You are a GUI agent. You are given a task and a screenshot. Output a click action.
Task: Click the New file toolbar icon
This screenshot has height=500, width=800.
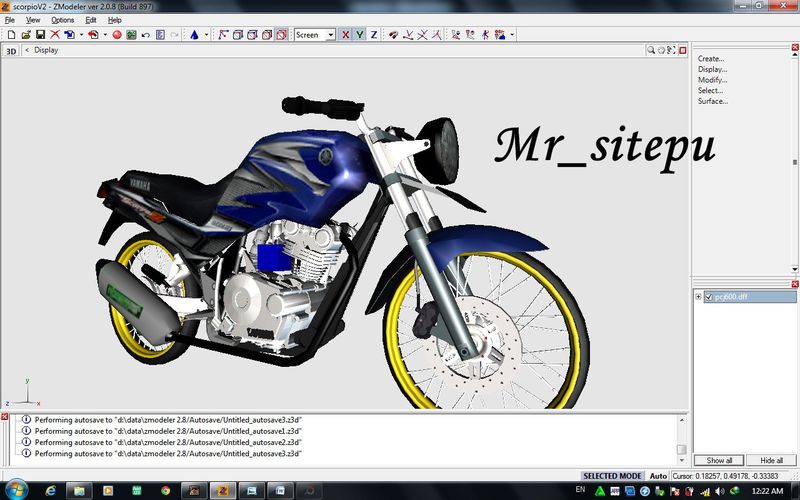pyautogui.click(x=11, y=35)
